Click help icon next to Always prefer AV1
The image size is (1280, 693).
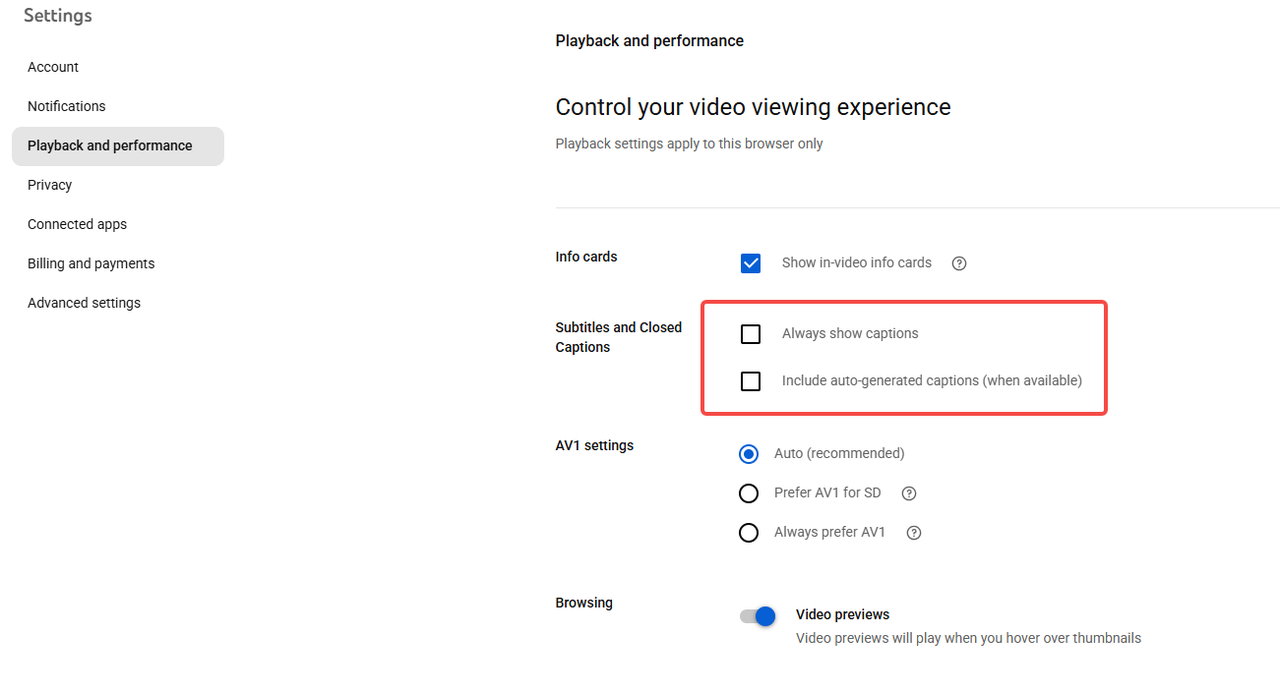[913, 533]
